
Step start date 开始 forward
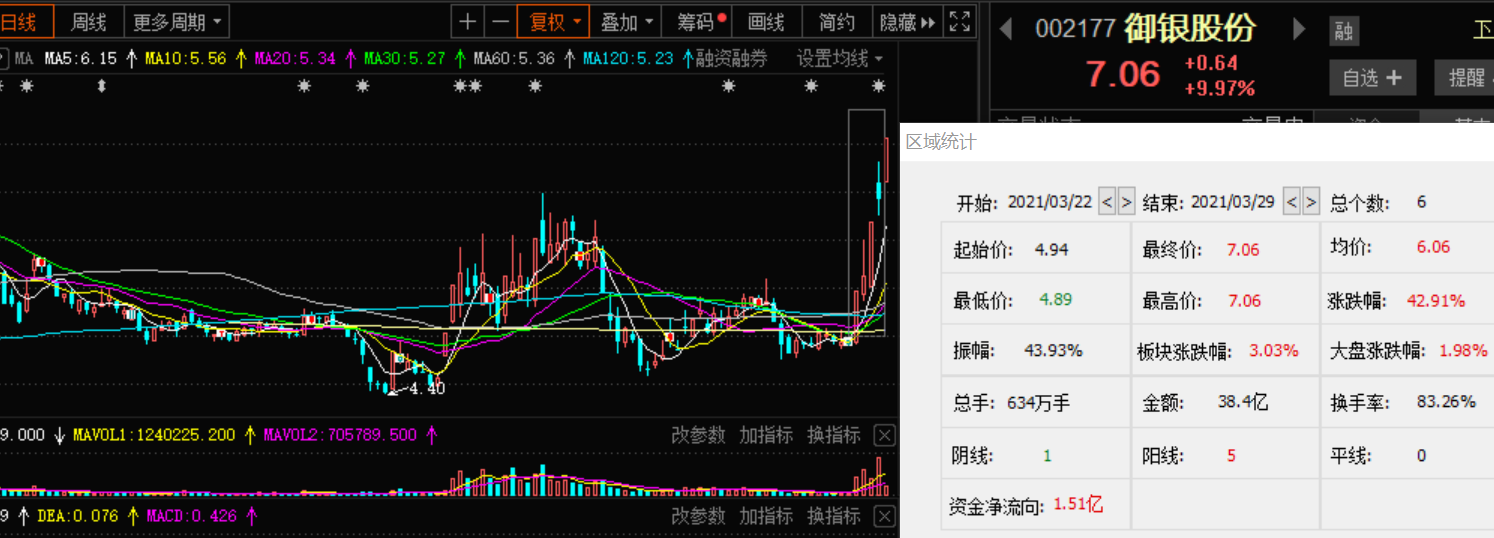click(1126, 202)
